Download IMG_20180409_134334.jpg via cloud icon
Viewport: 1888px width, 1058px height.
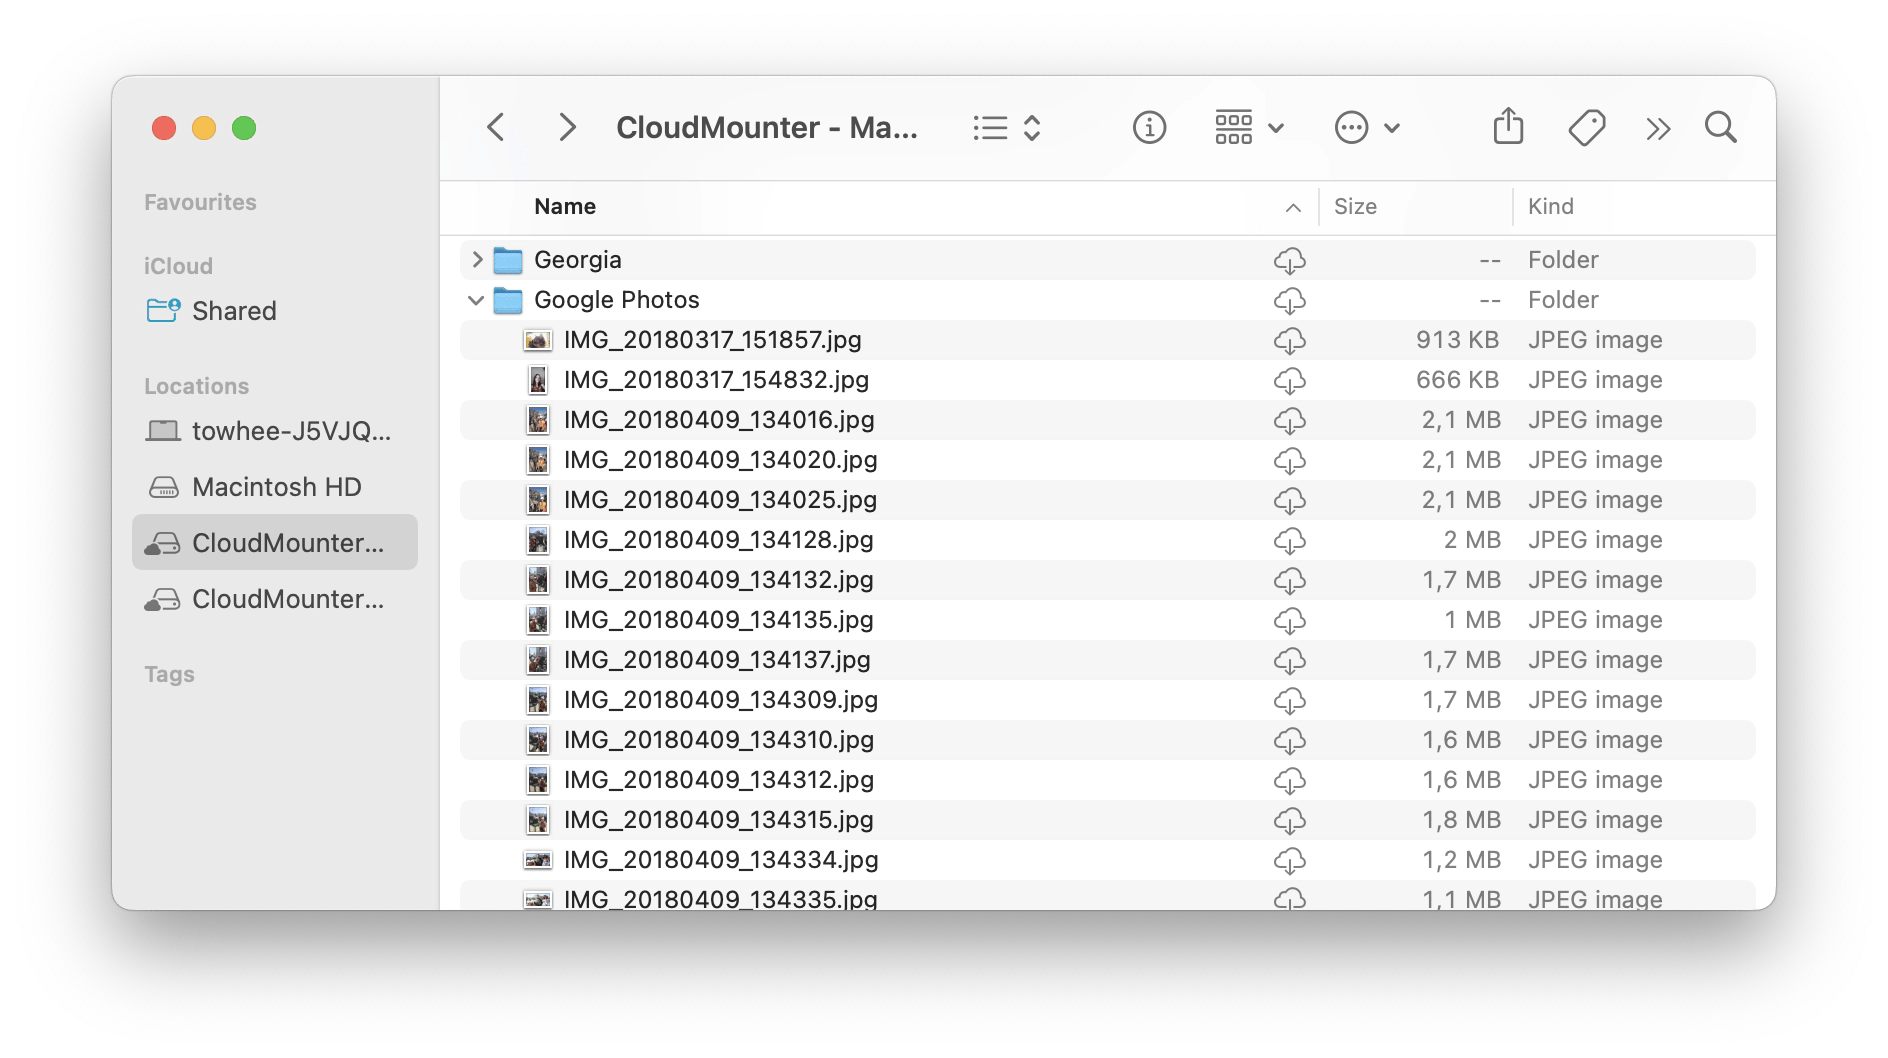point(1290,861)
